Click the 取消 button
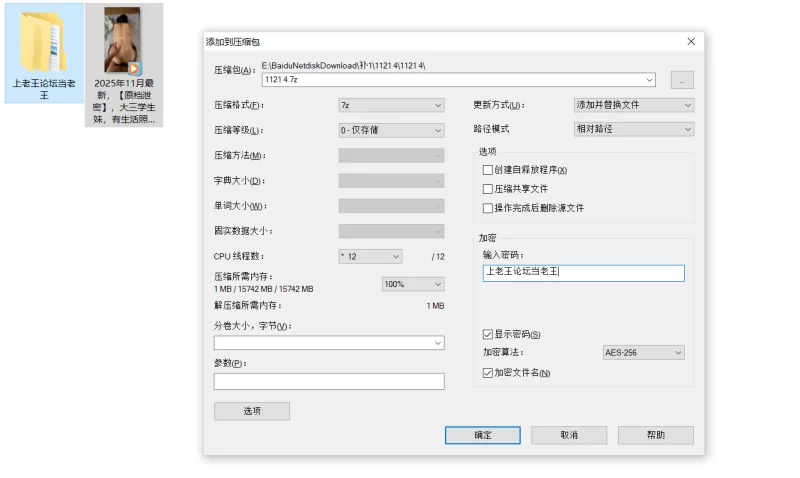Image resolution: width=800 pixels, height=478 pixels. 569,435
